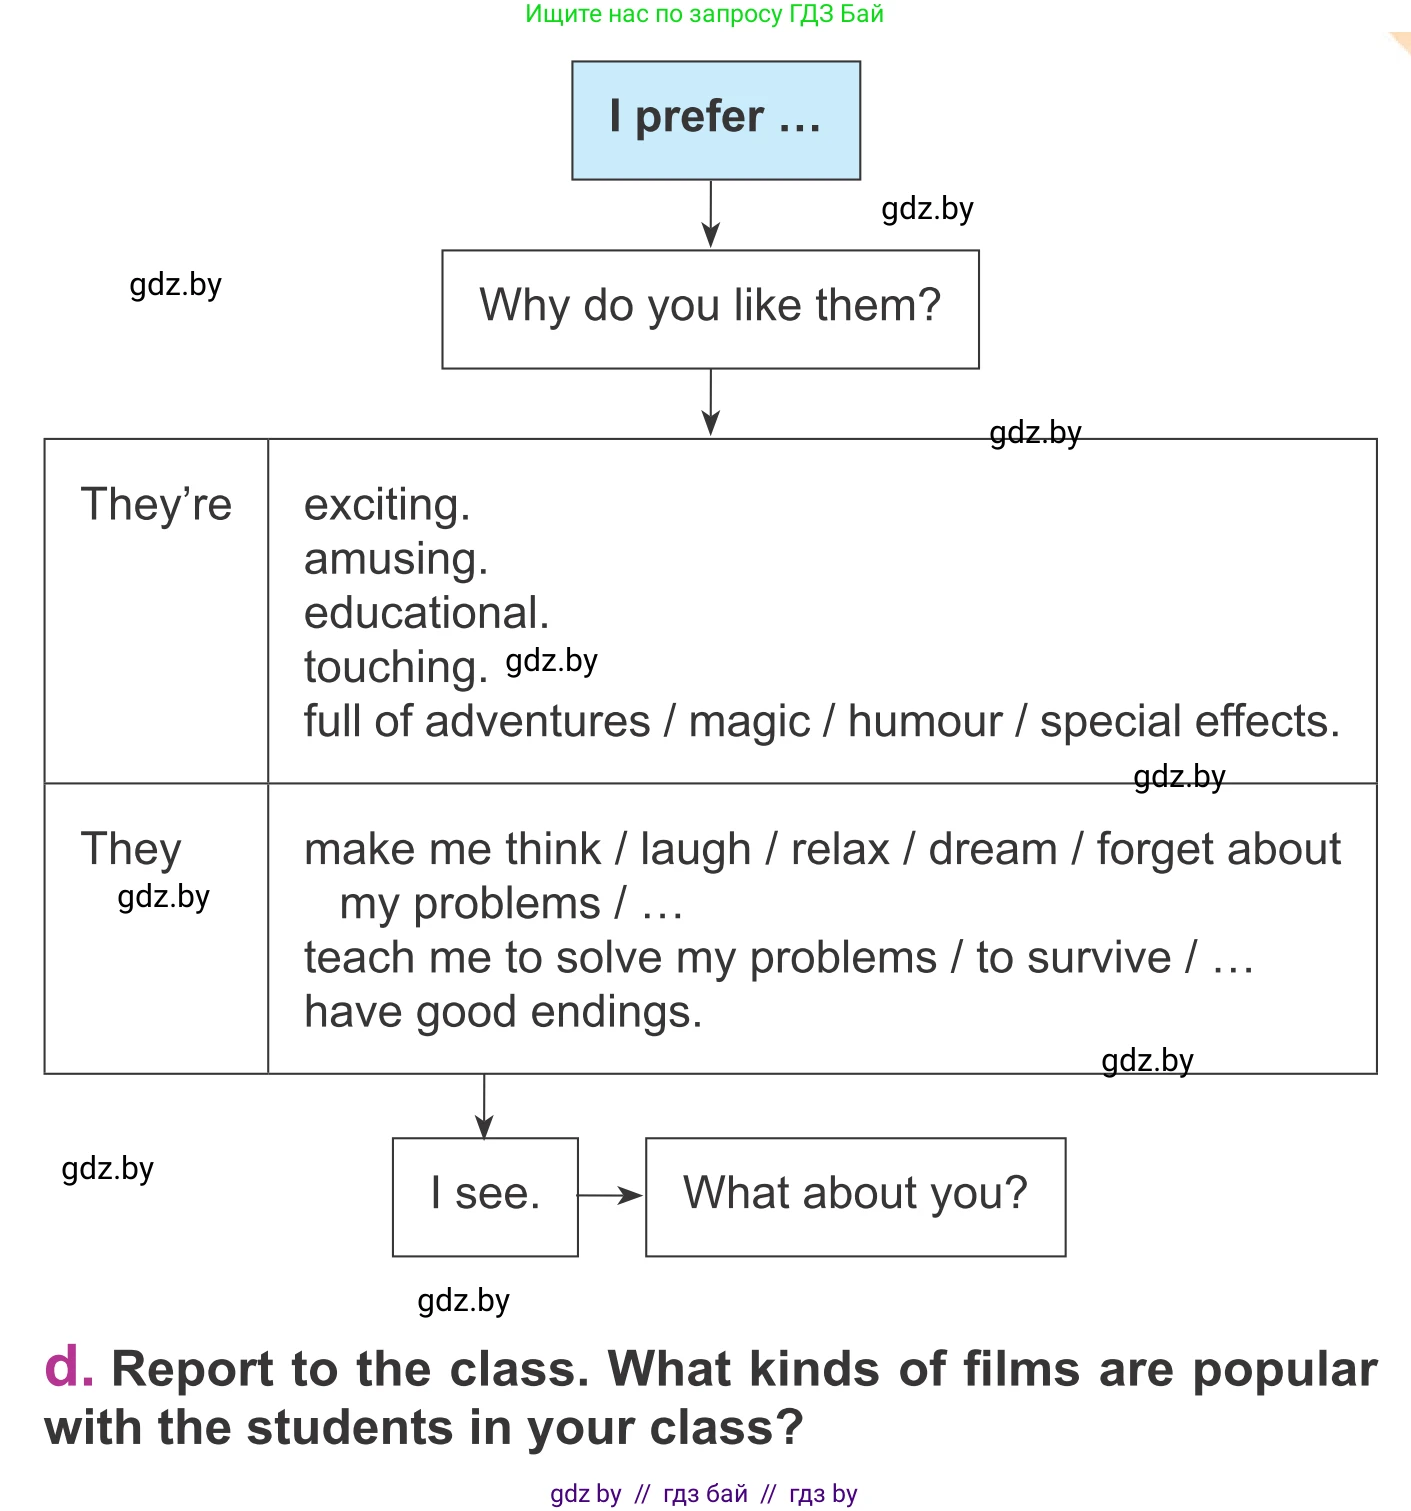The width and height of the screenshot is (1411, 1511).
Task: Click the blue "I prefer …" box
Action: pyautogui.click(x=716, y=120)
